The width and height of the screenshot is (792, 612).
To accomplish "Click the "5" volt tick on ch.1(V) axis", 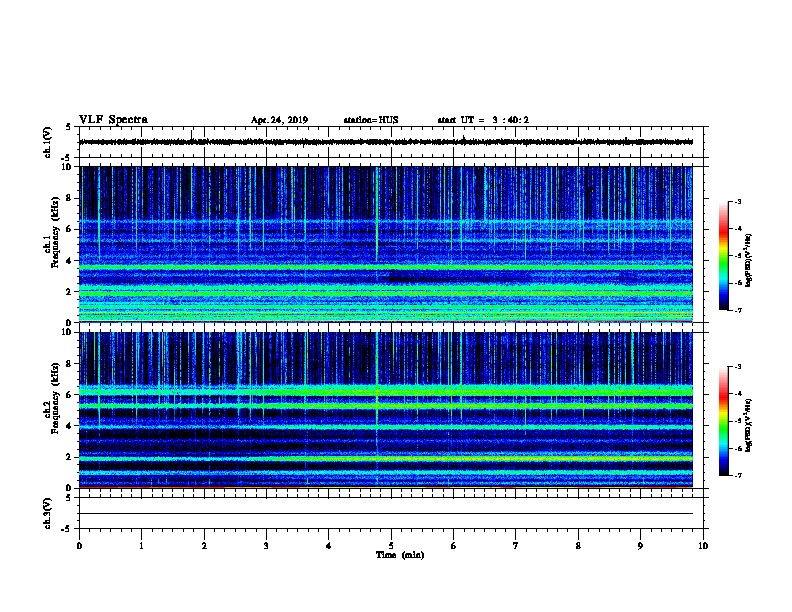I will [68, 127].
